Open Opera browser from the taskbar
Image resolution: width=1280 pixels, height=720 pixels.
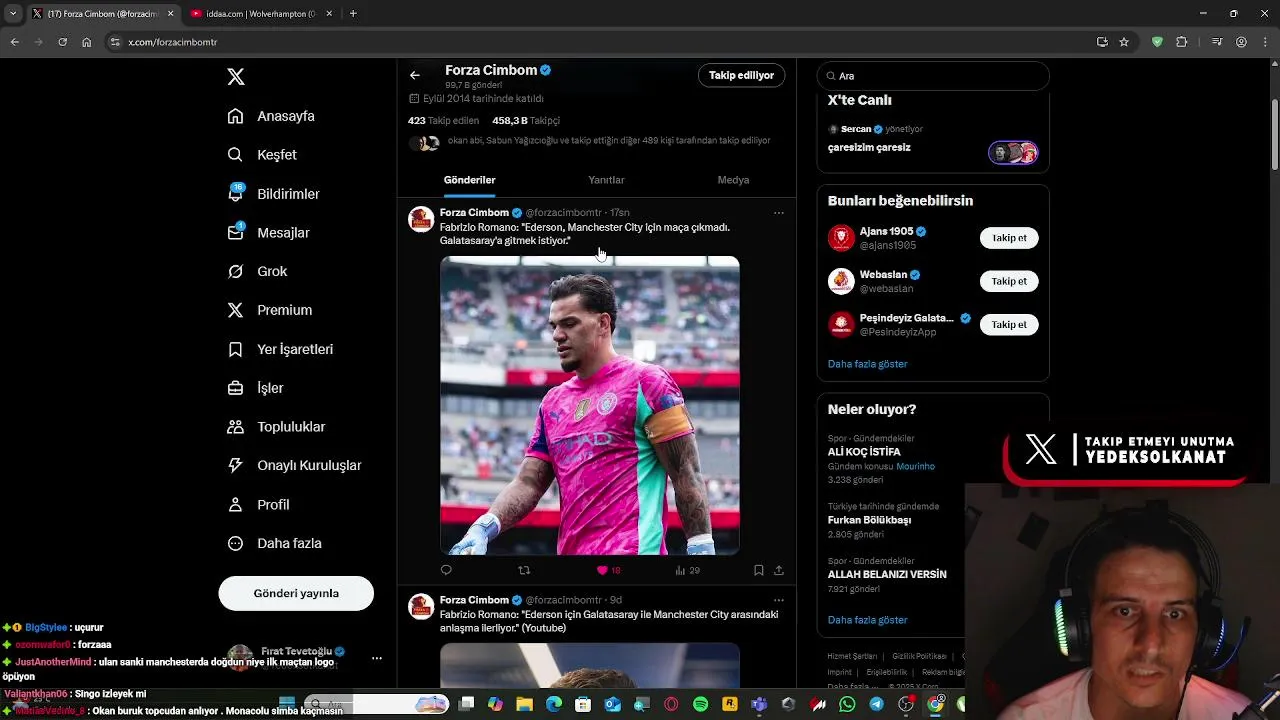tap(671, 705)
